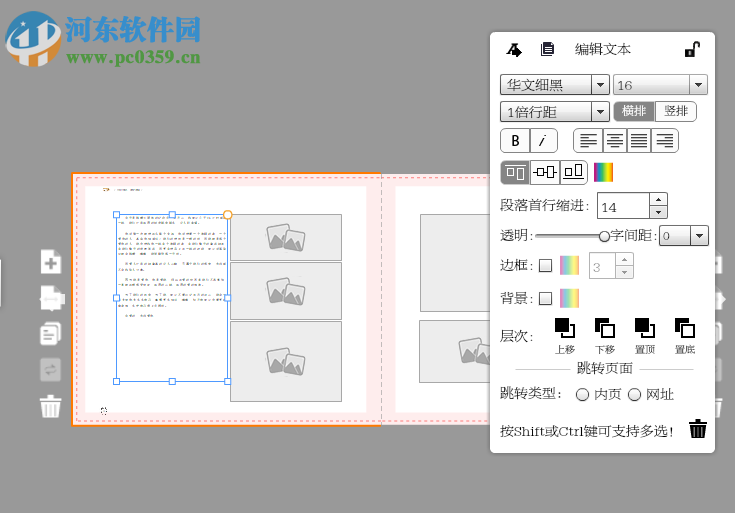Viewport: 735px width, 513px height.
Task: Select 横排 horizontal text layout
Action: [x=634, y=111]
